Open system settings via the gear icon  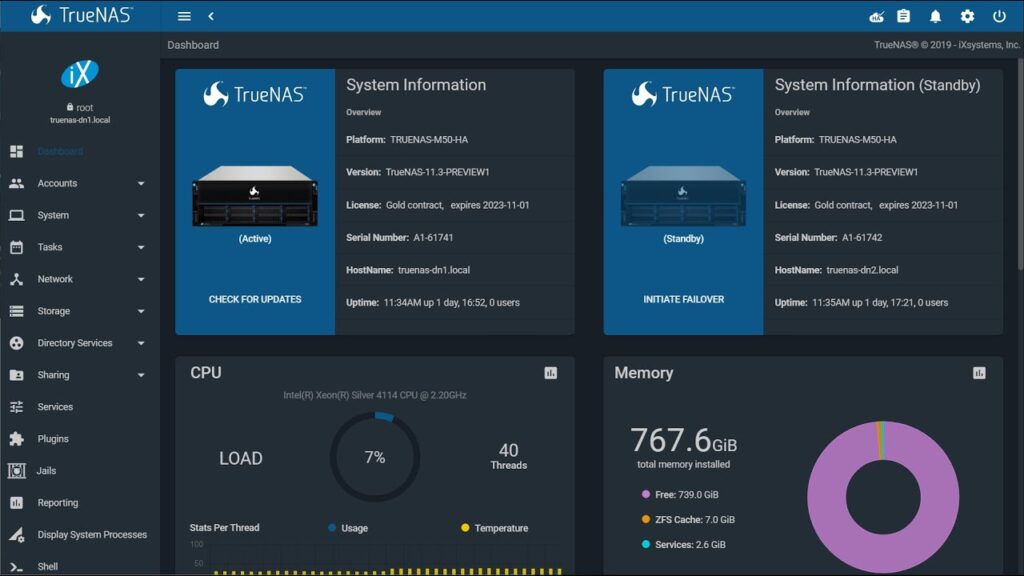coord(965,16)
